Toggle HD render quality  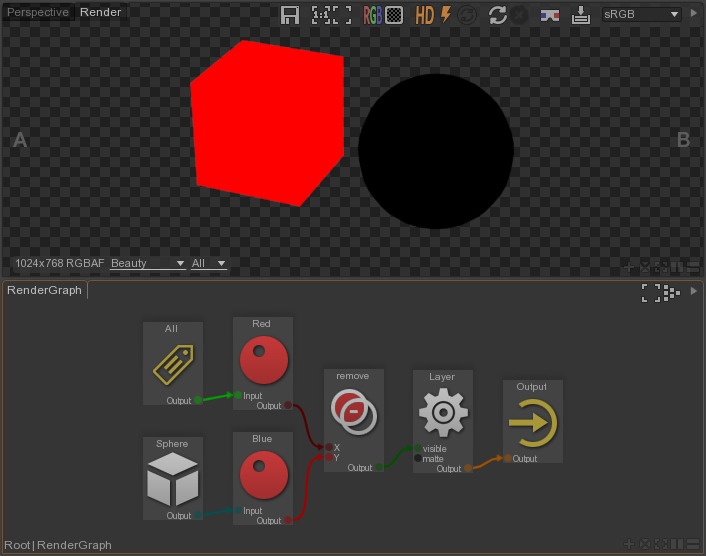(x=425, y=15)
